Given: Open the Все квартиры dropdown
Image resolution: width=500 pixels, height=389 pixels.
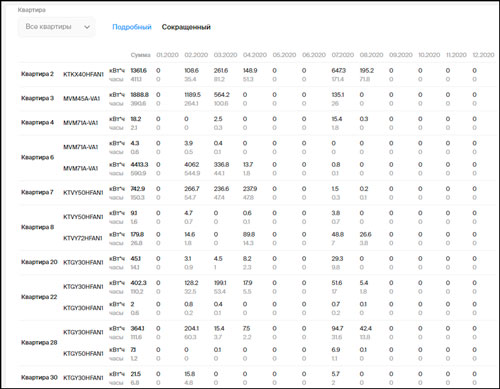Looking at the screenshot, I should click(56, 27).
